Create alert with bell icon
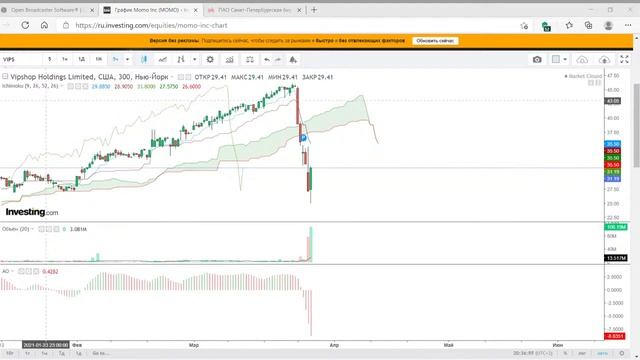This screenshot has height=360, width=640. point(293,60)
